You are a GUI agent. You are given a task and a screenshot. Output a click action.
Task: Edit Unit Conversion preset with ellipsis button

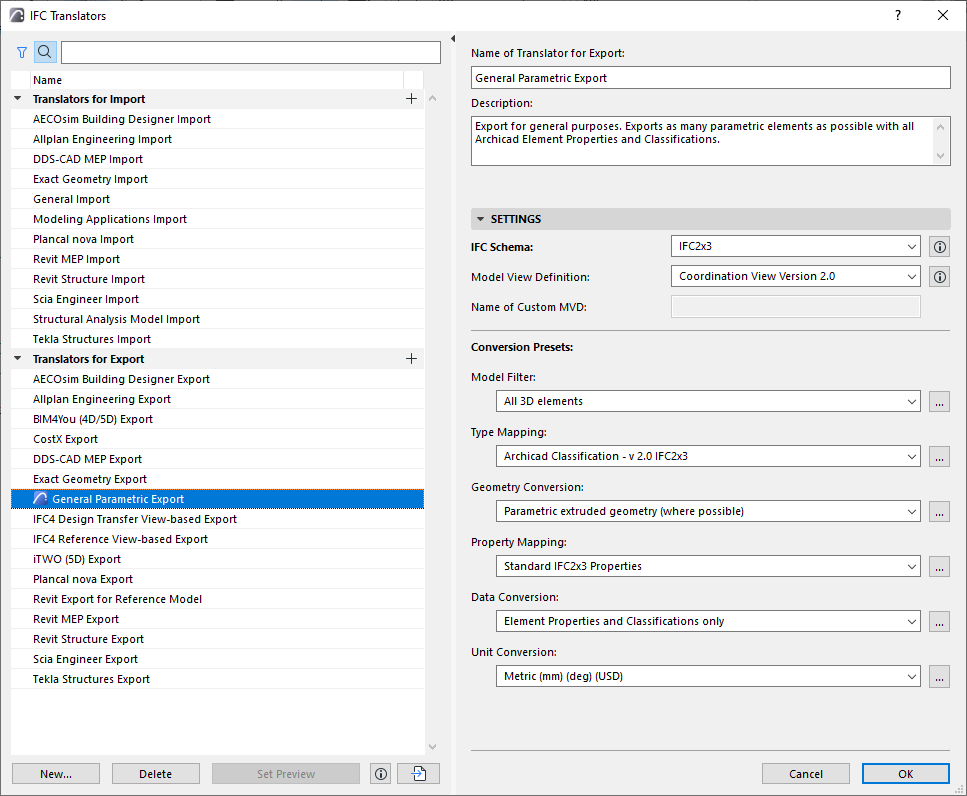(x=939, y=676)
